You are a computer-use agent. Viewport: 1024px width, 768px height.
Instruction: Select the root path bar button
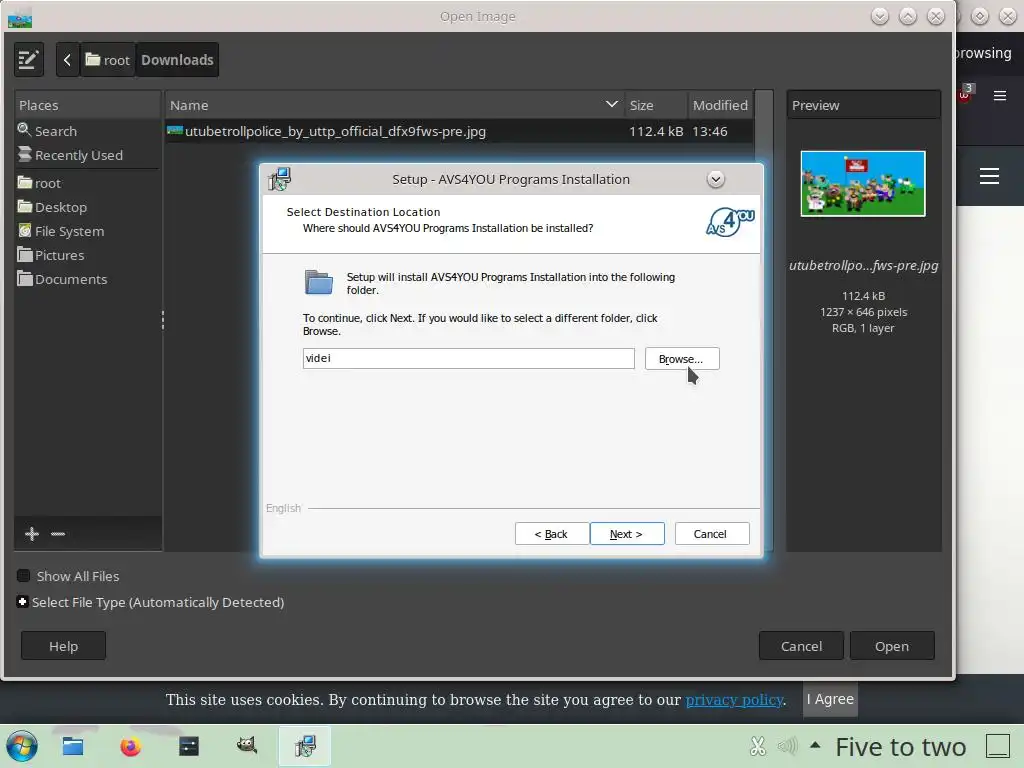tap(108, 60)
